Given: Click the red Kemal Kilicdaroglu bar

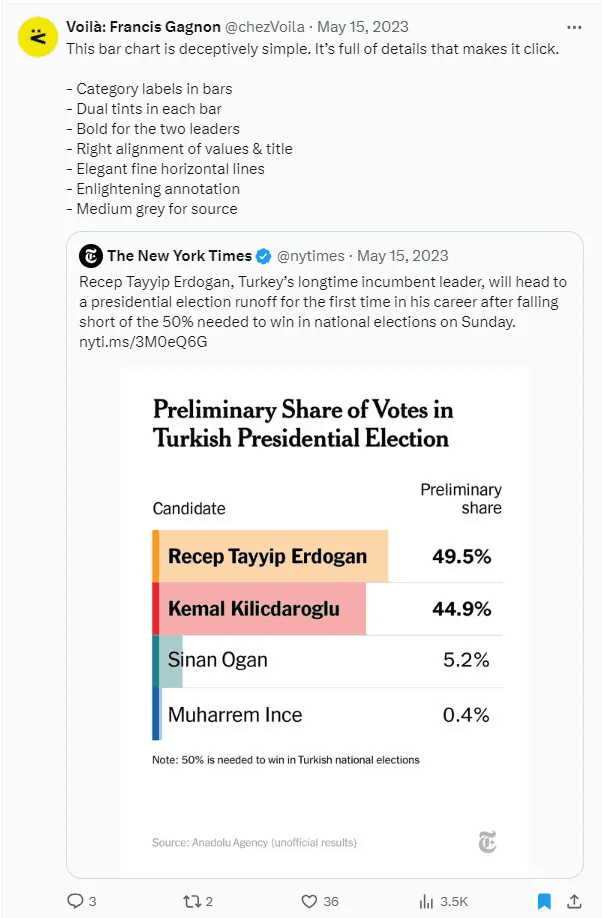Looking at the screenshot, I should click(259, 609).
